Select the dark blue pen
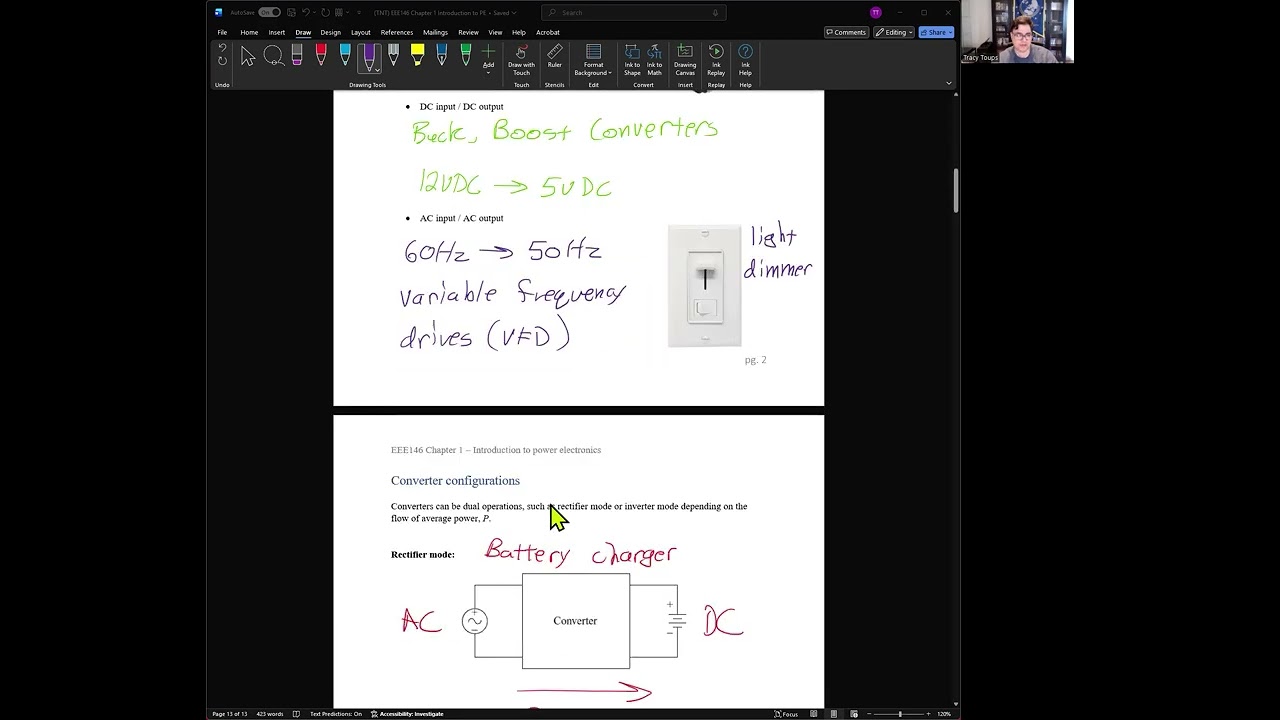This screenshot has width=1280, height=720. tap(441, 57)
